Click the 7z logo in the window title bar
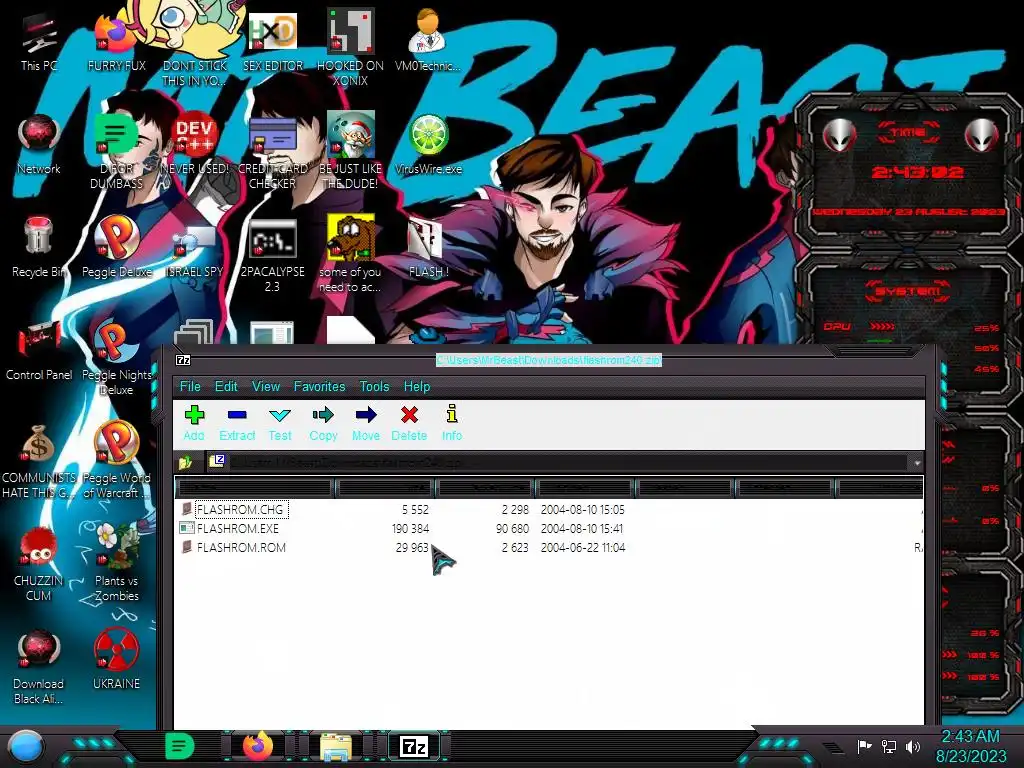 coord(183,360)
